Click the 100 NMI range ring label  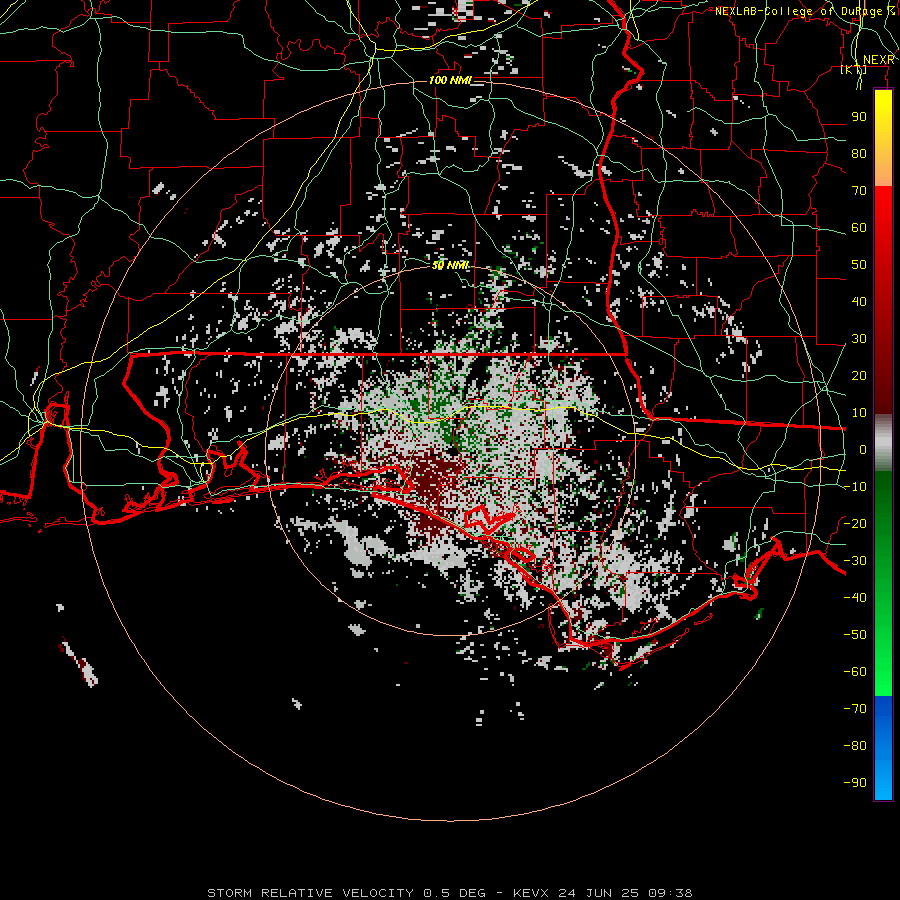point(450,80)
